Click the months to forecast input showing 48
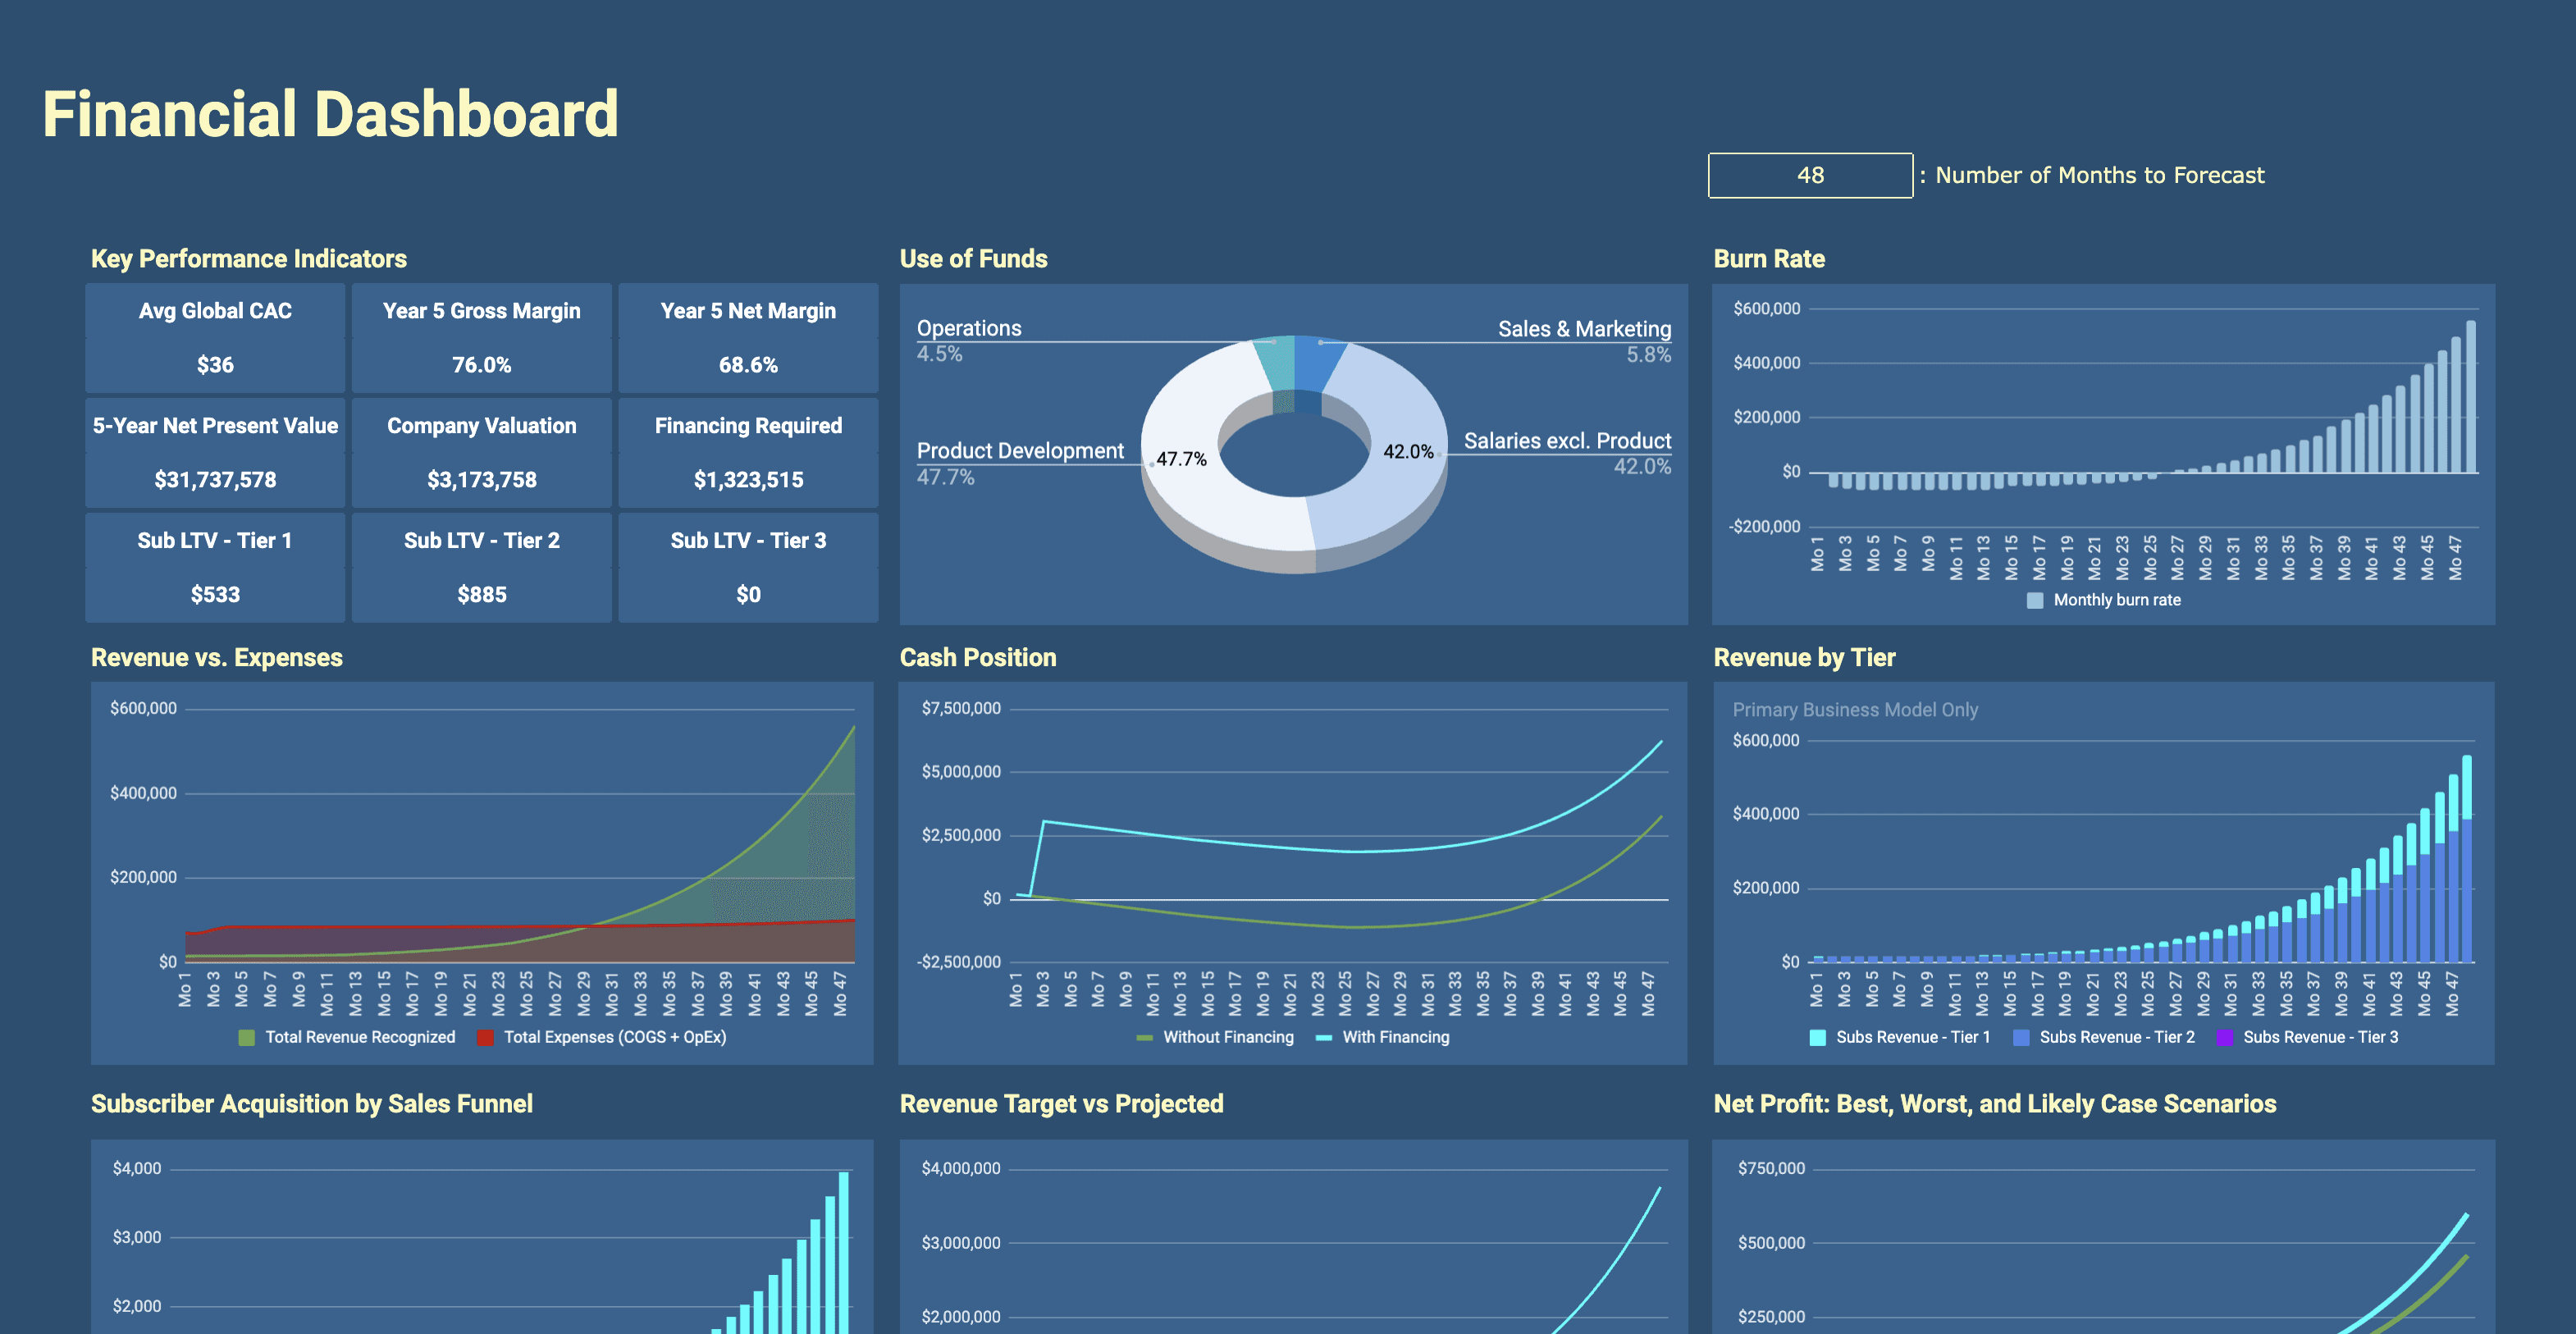 point(1810,176)
